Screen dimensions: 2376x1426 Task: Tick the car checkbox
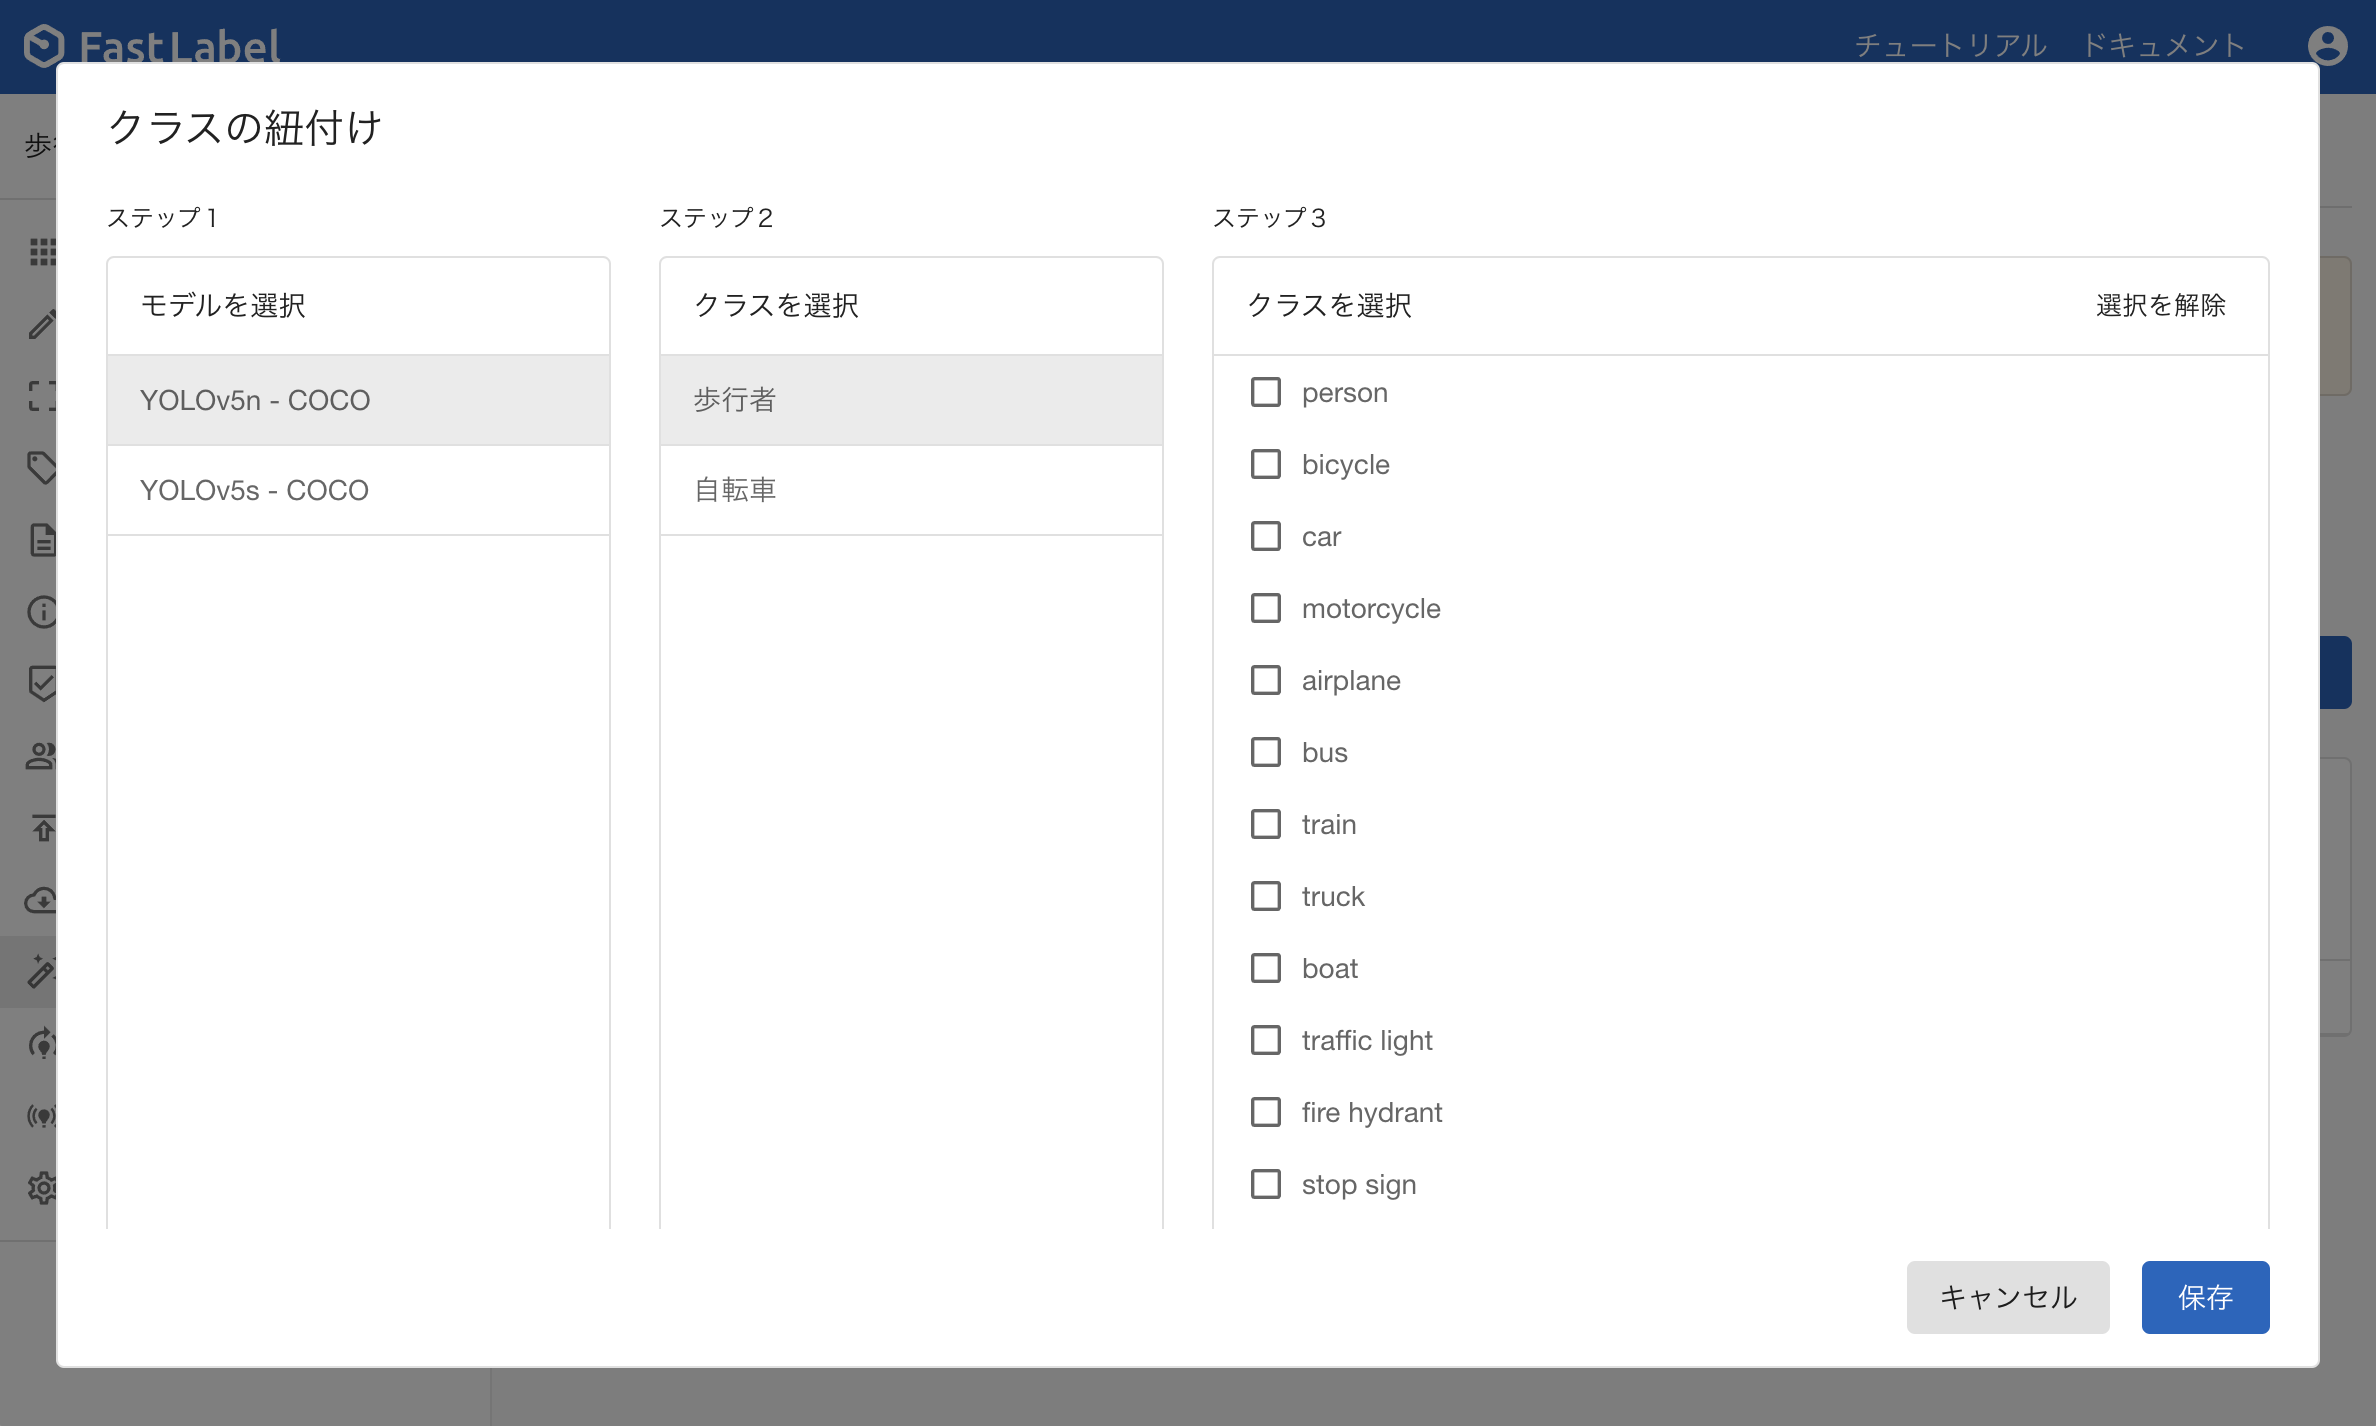1266,536
